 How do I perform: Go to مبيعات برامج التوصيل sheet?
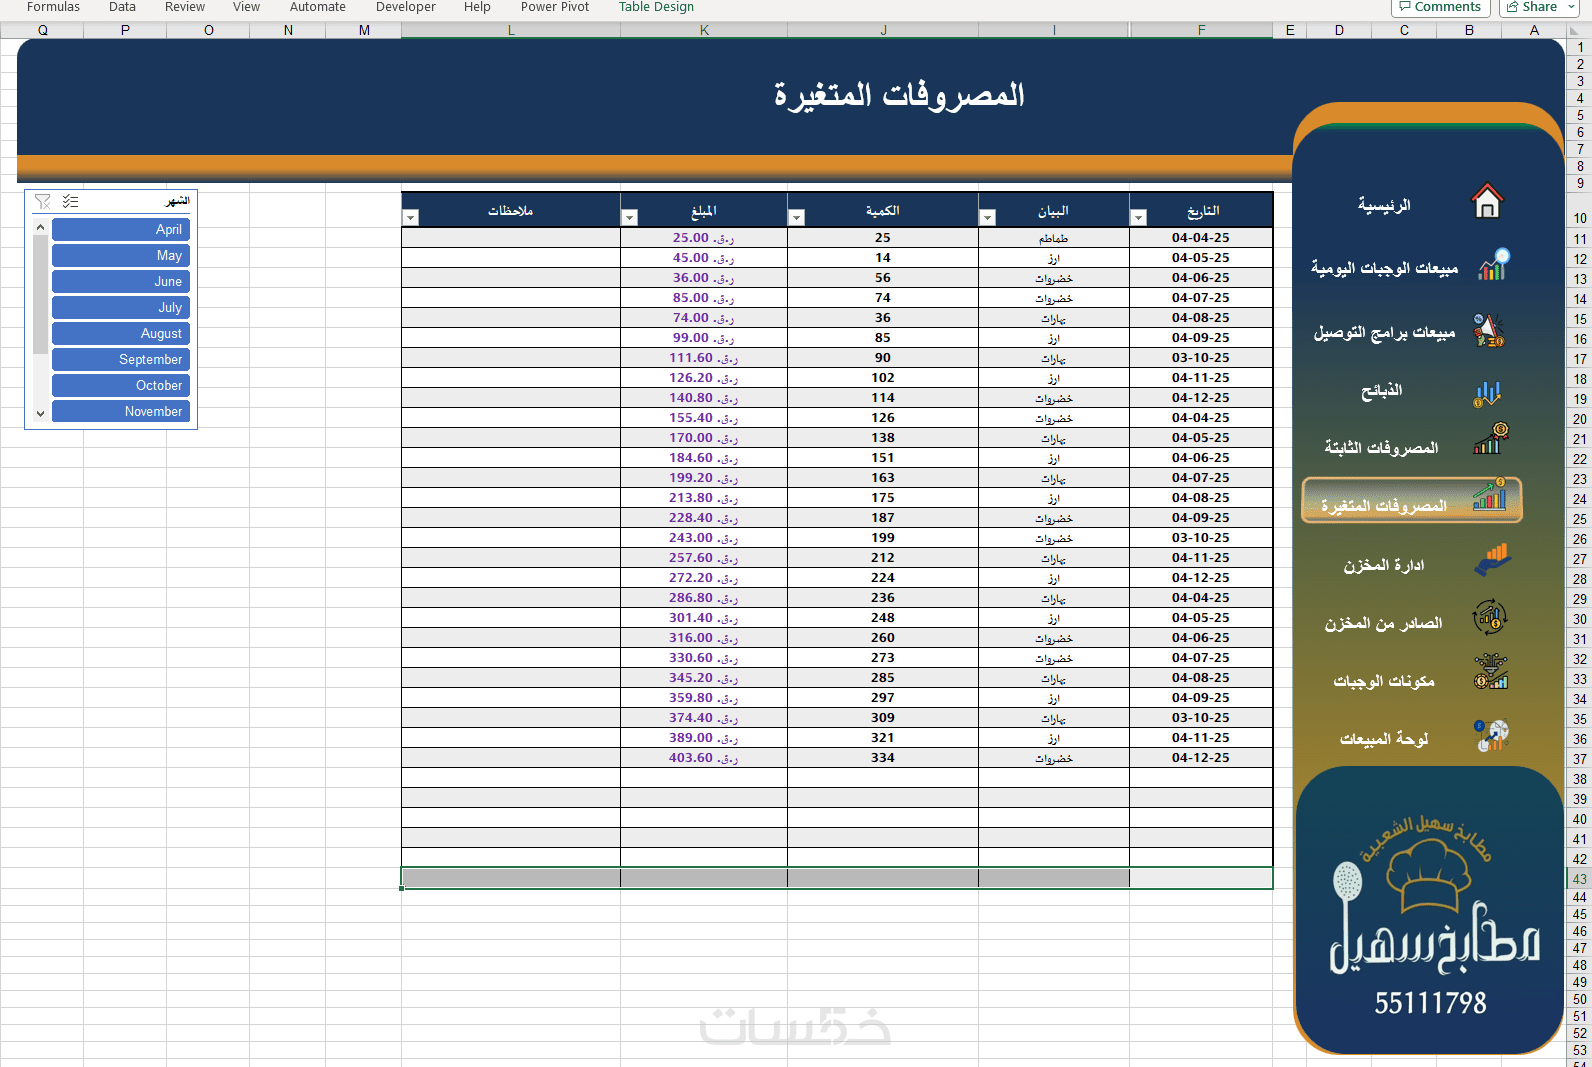(1384, 332)
